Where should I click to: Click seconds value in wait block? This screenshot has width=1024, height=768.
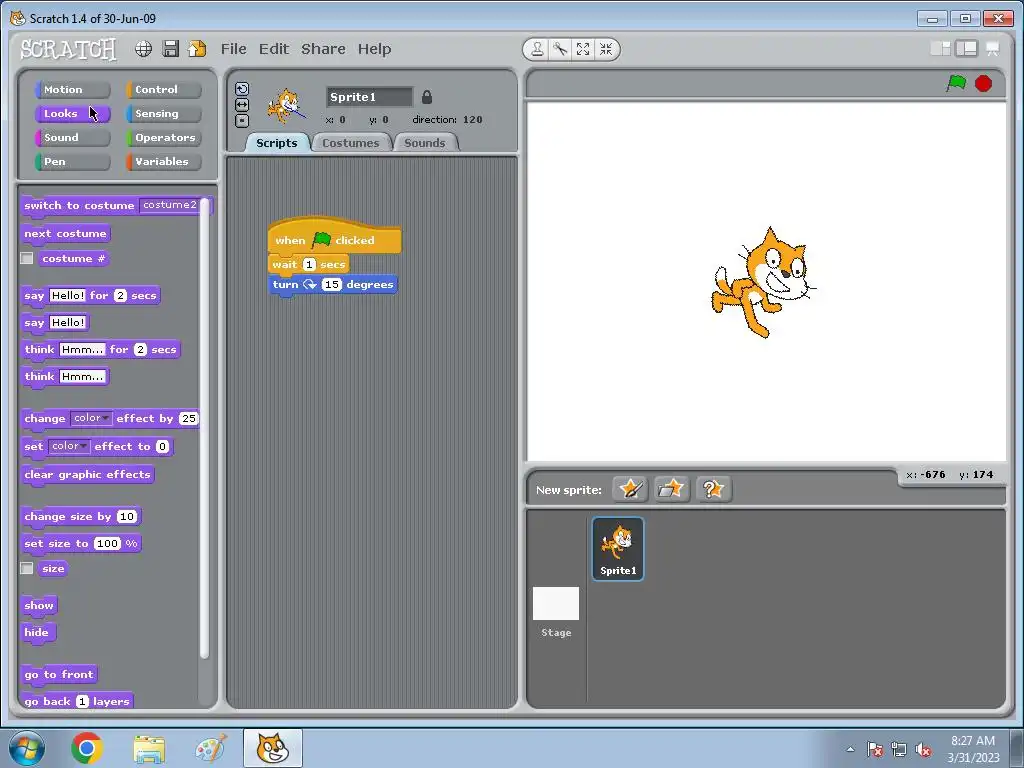click(x=310, y=264)
